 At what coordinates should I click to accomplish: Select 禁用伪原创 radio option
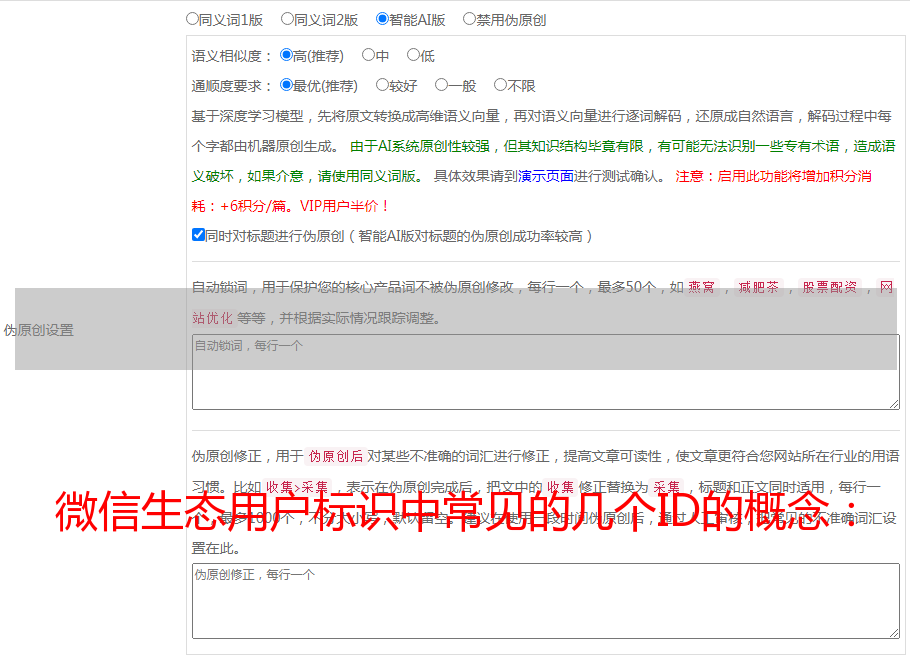(469, 19)
